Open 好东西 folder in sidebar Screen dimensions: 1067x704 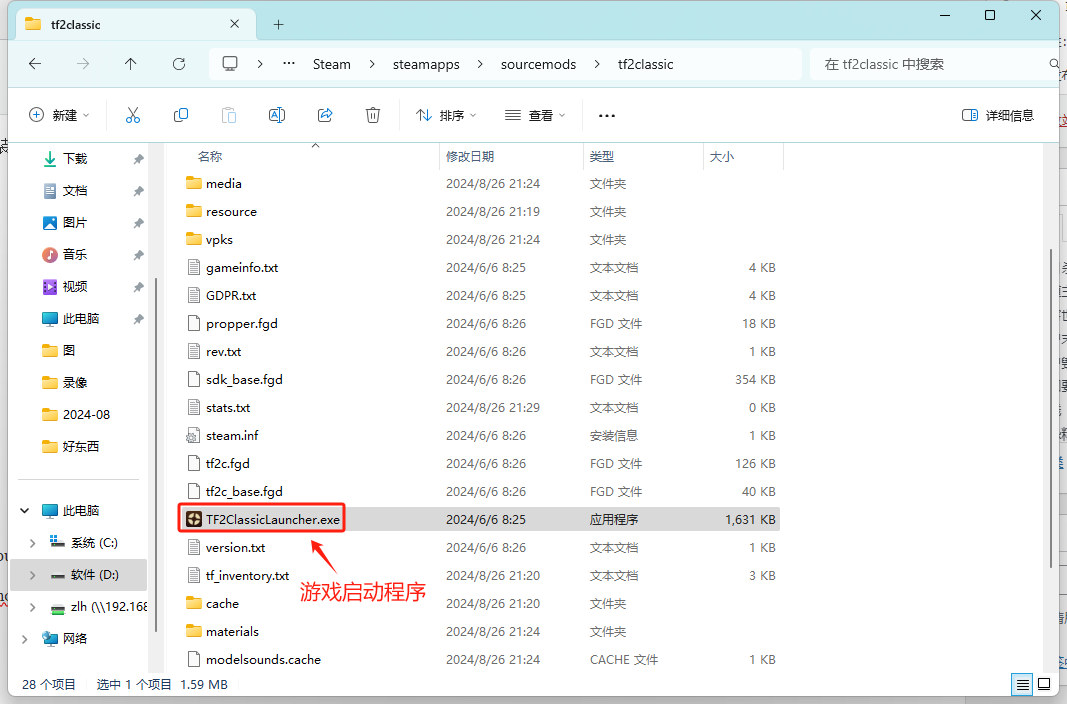pos(70,447)
